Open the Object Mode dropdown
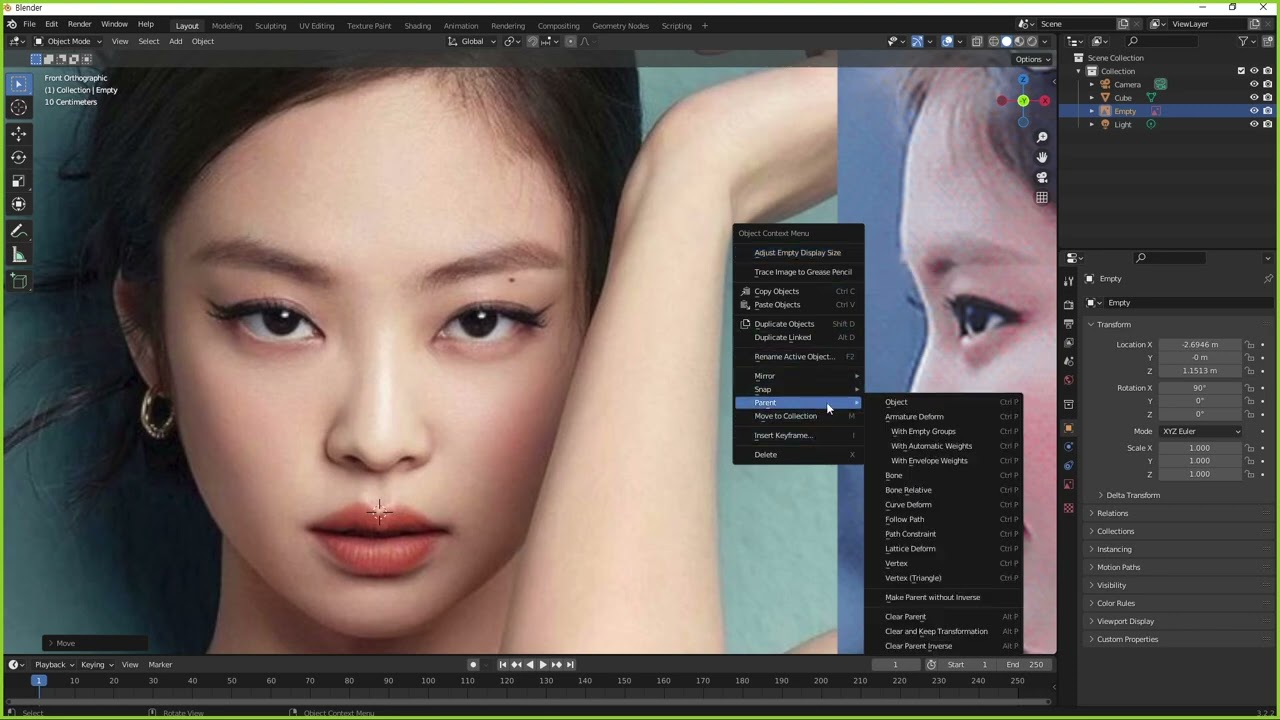Screen dimensions: 1280x720 (67, 41)
